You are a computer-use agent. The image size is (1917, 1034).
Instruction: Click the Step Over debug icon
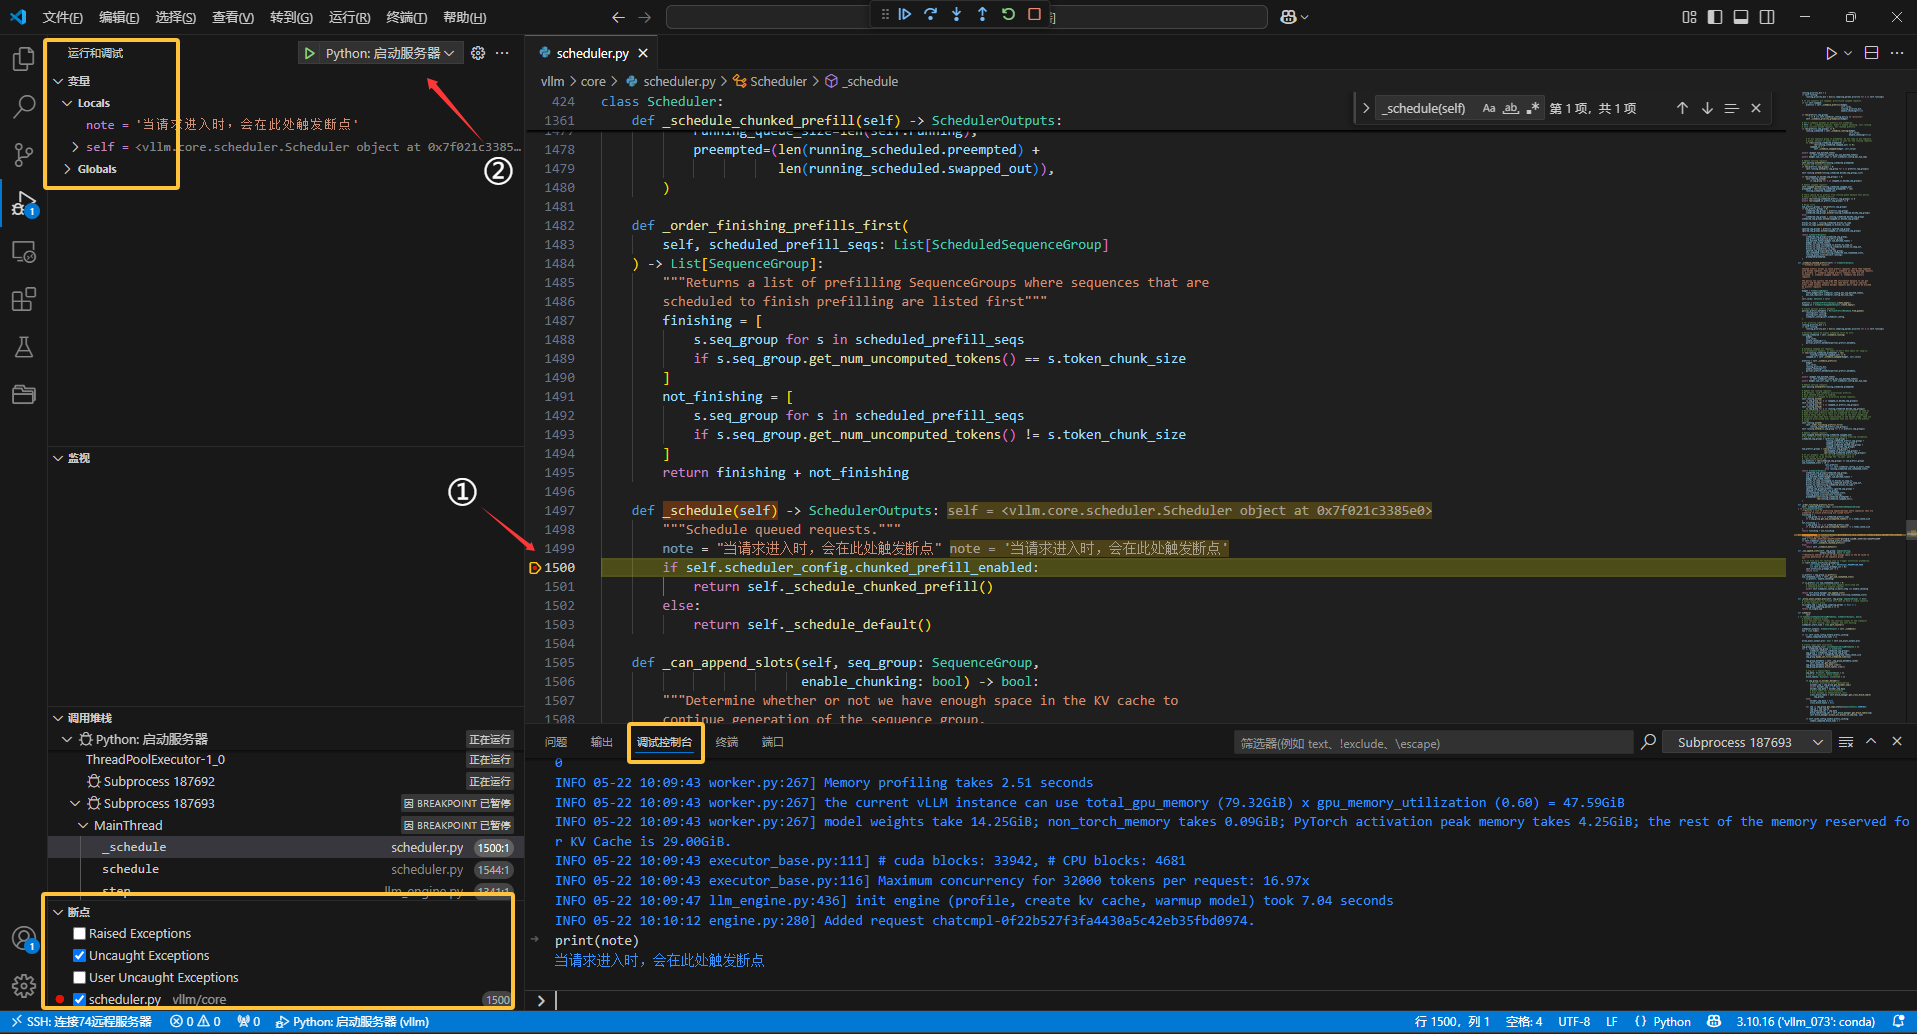coord(931,14)
